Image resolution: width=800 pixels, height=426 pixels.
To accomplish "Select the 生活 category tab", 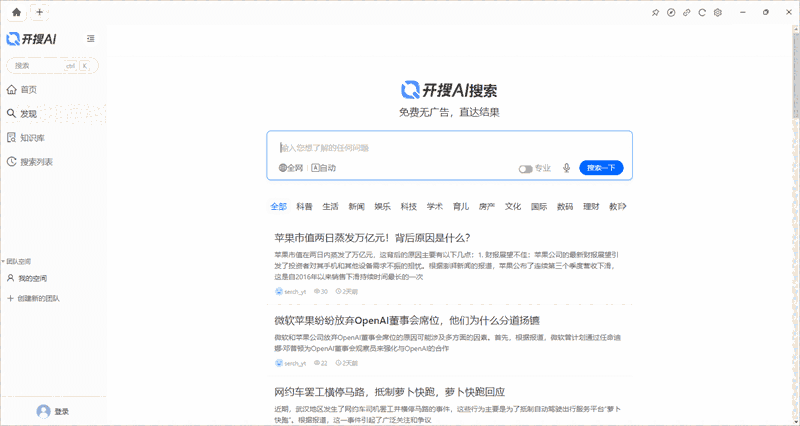I will coord(331,207).
